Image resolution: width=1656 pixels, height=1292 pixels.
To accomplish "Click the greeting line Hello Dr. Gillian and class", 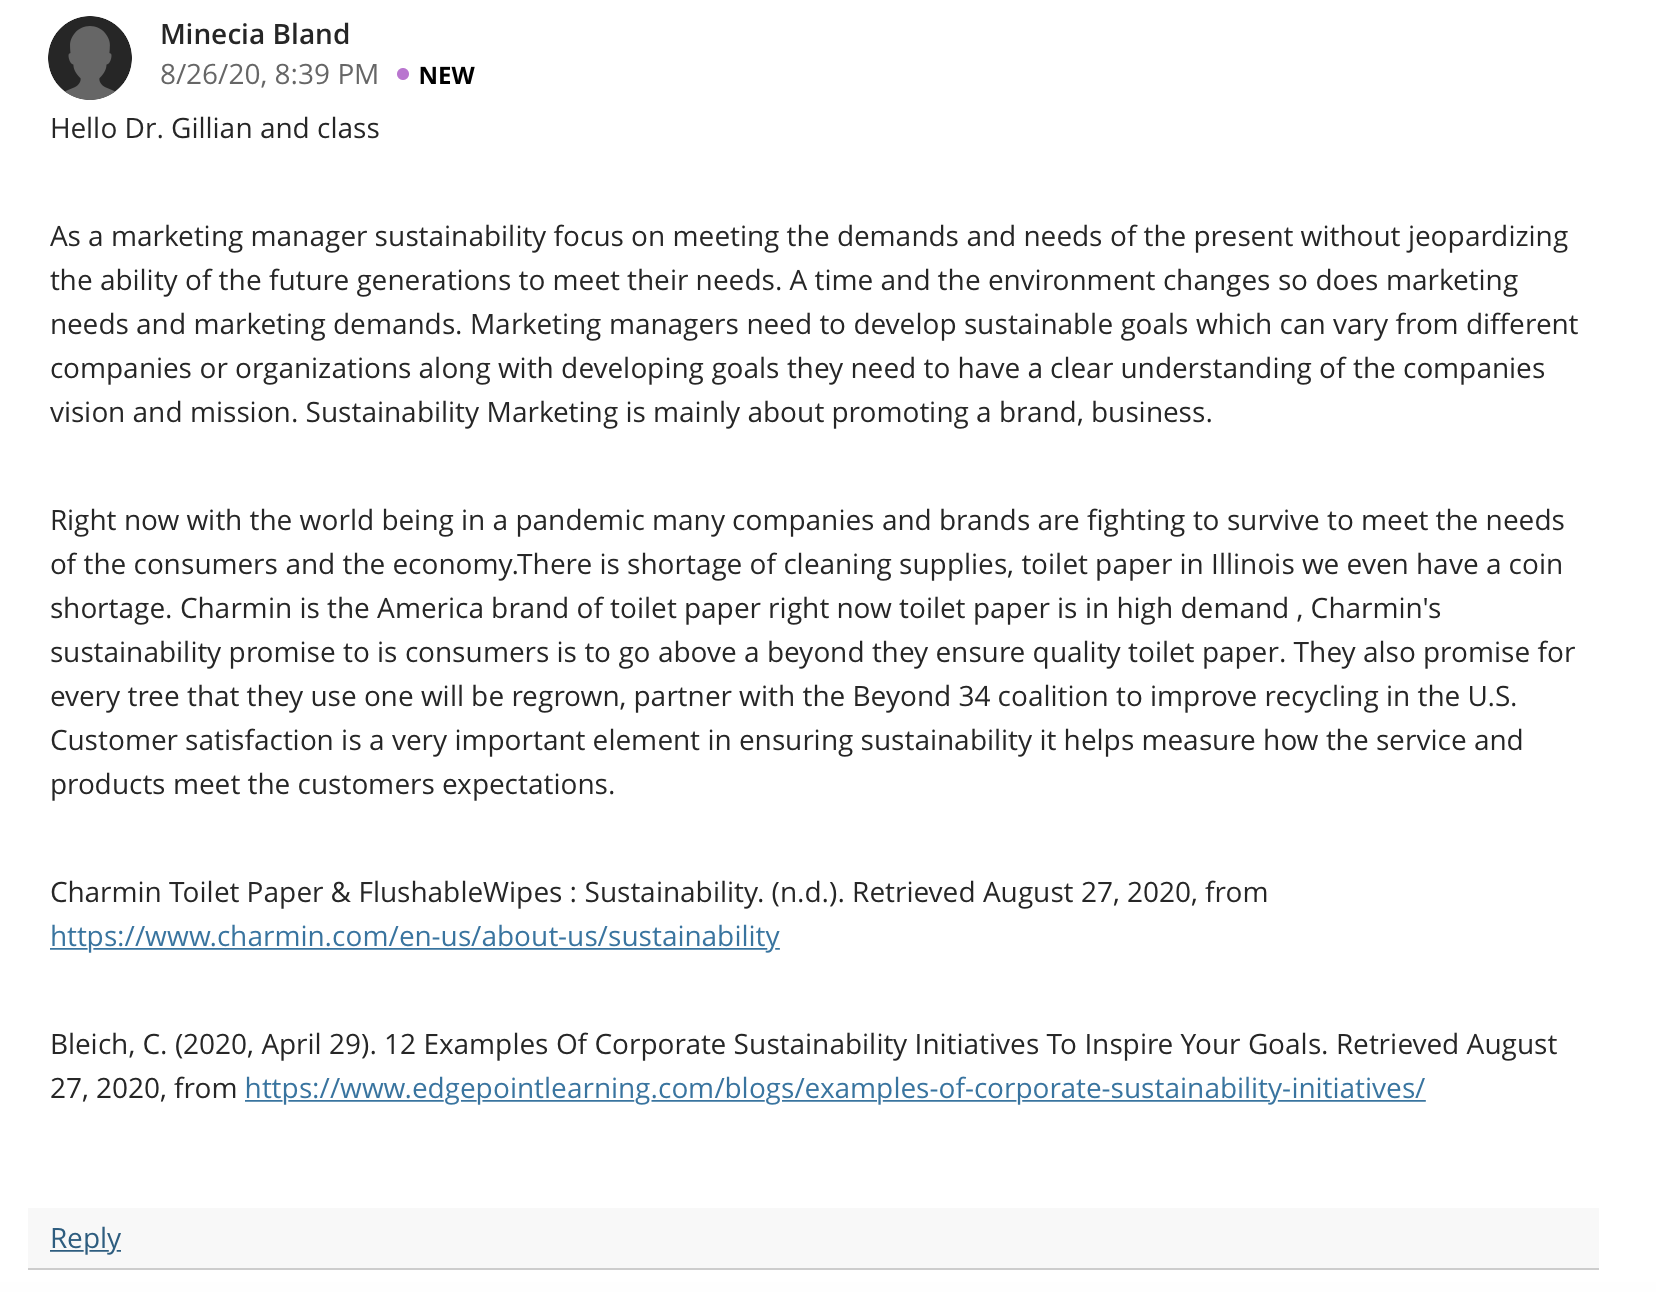I will [215, 128].
